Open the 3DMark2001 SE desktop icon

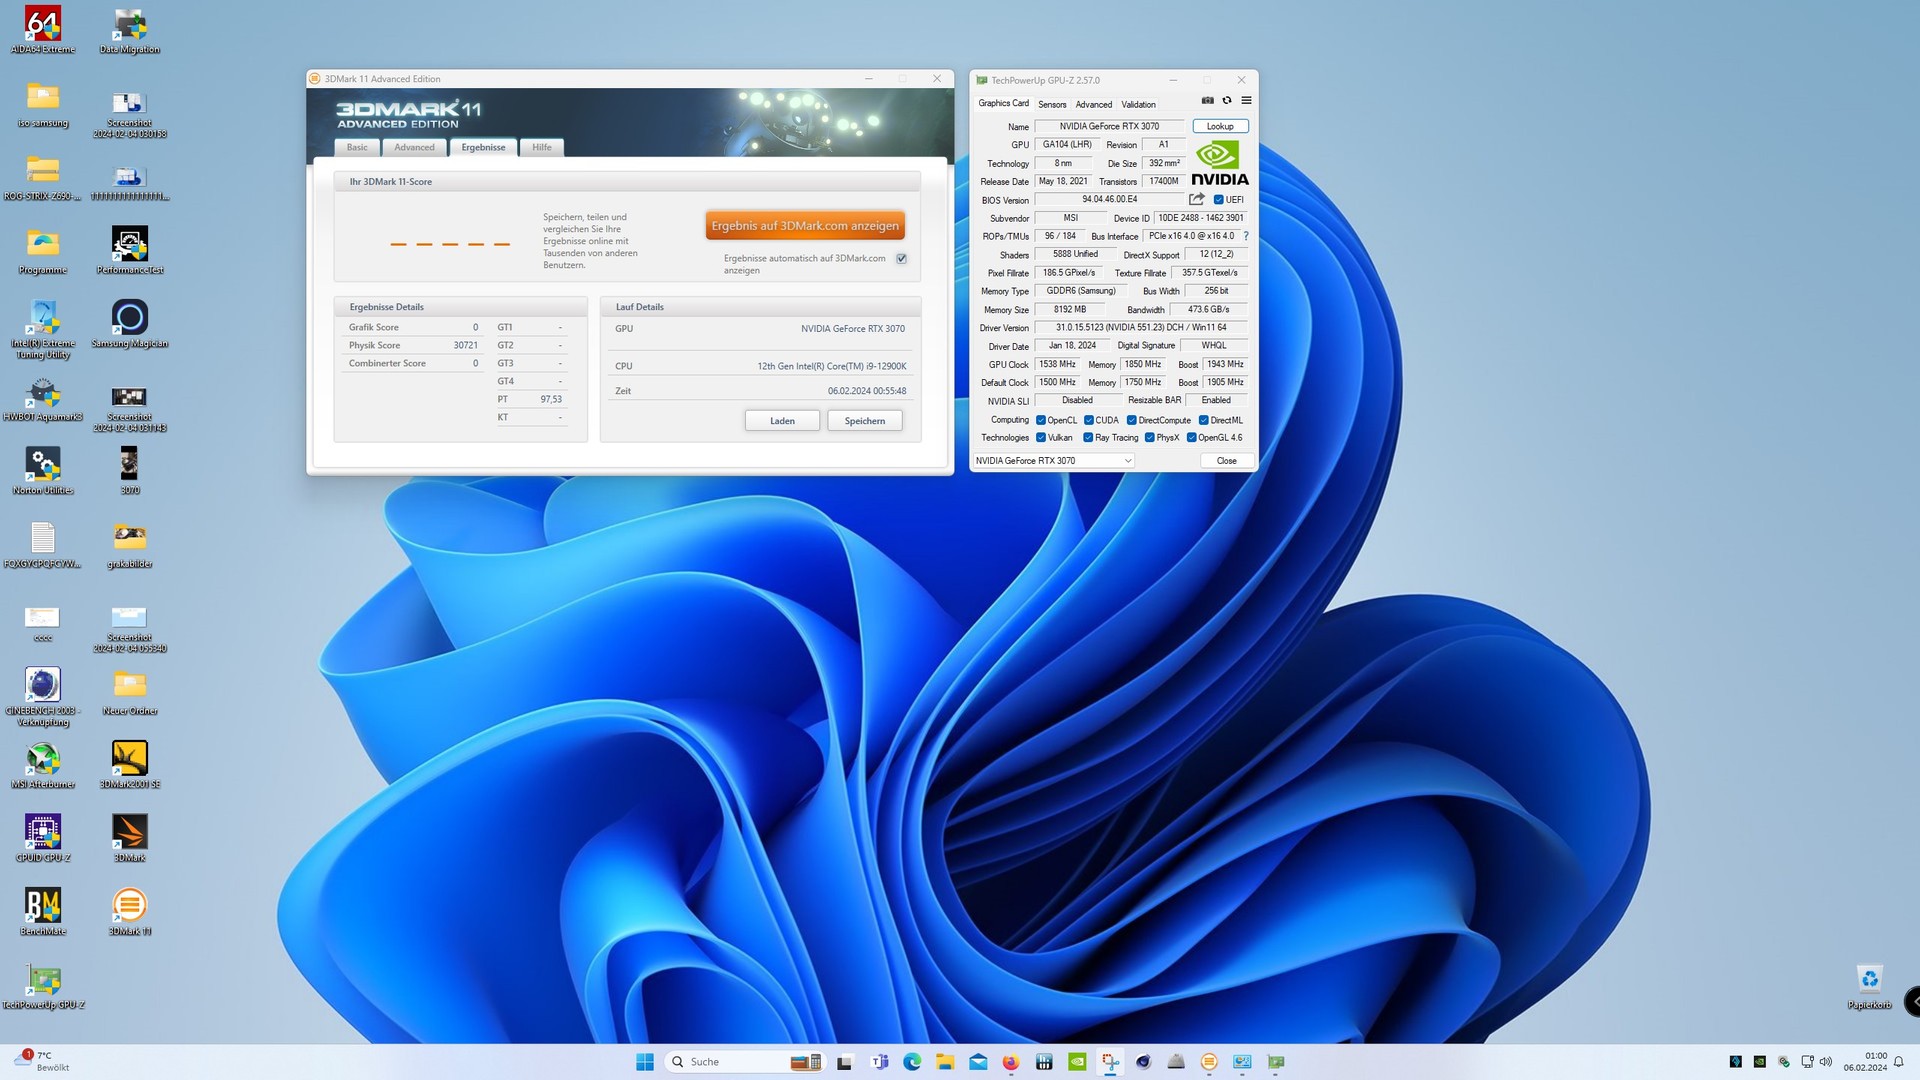[130, 766]
